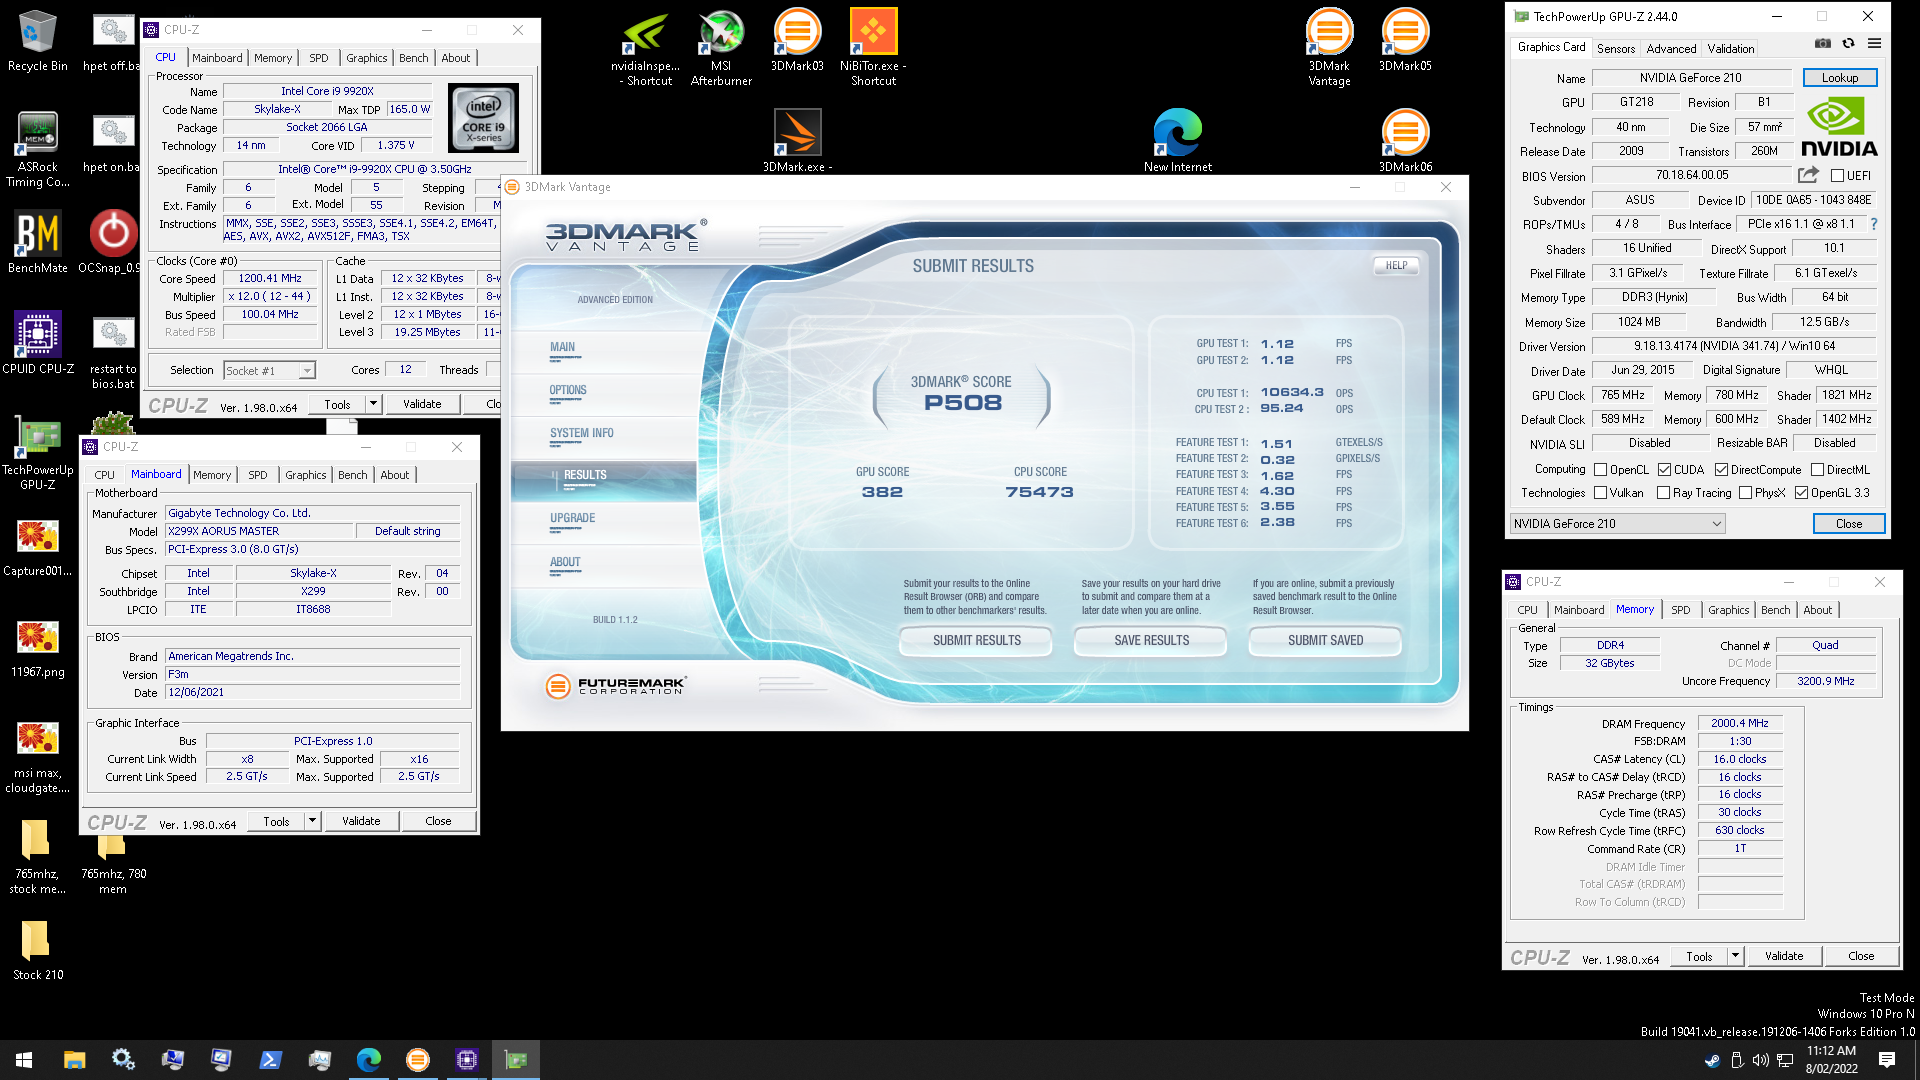Launch 3DMark Vantage desktop icon
Screen dimensions: 1920x1080
coord(1329,48)
